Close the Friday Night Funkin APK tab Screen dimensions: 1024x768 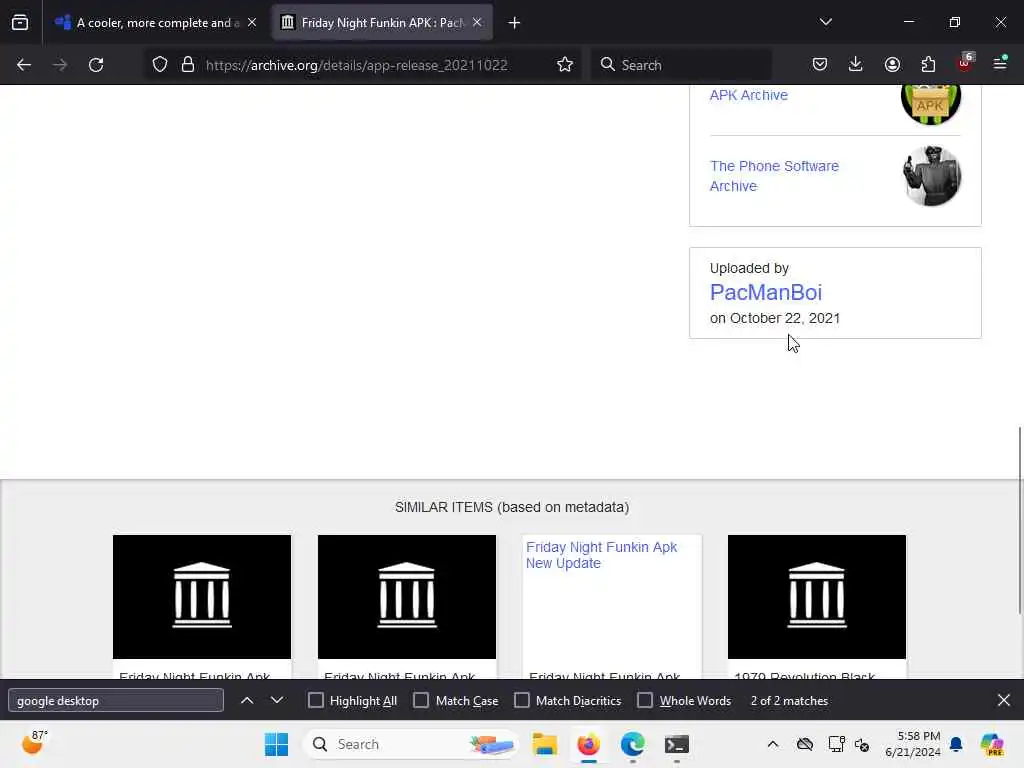[x=477, y=23]
